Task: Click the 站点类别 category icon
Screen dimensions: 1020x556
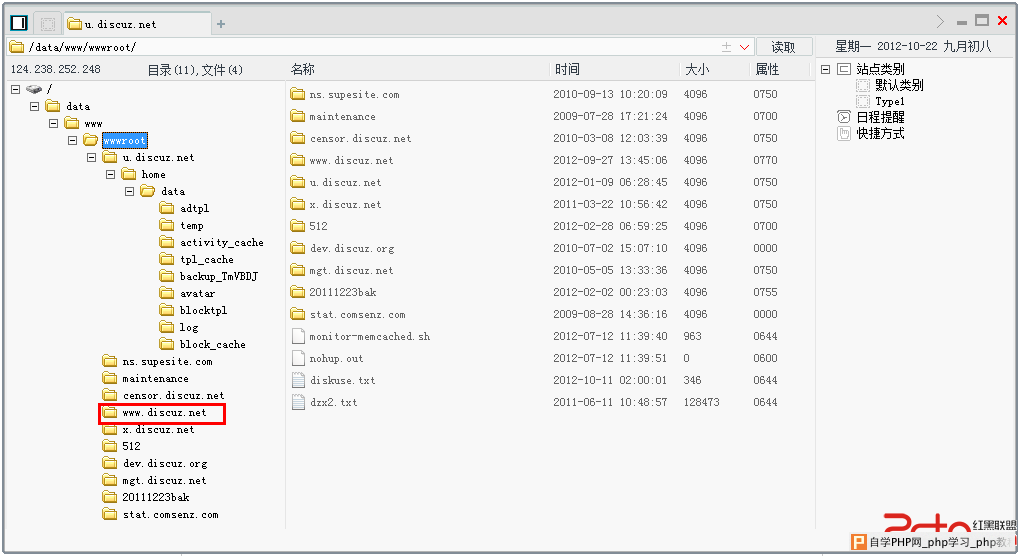Action: coord(844,69)
